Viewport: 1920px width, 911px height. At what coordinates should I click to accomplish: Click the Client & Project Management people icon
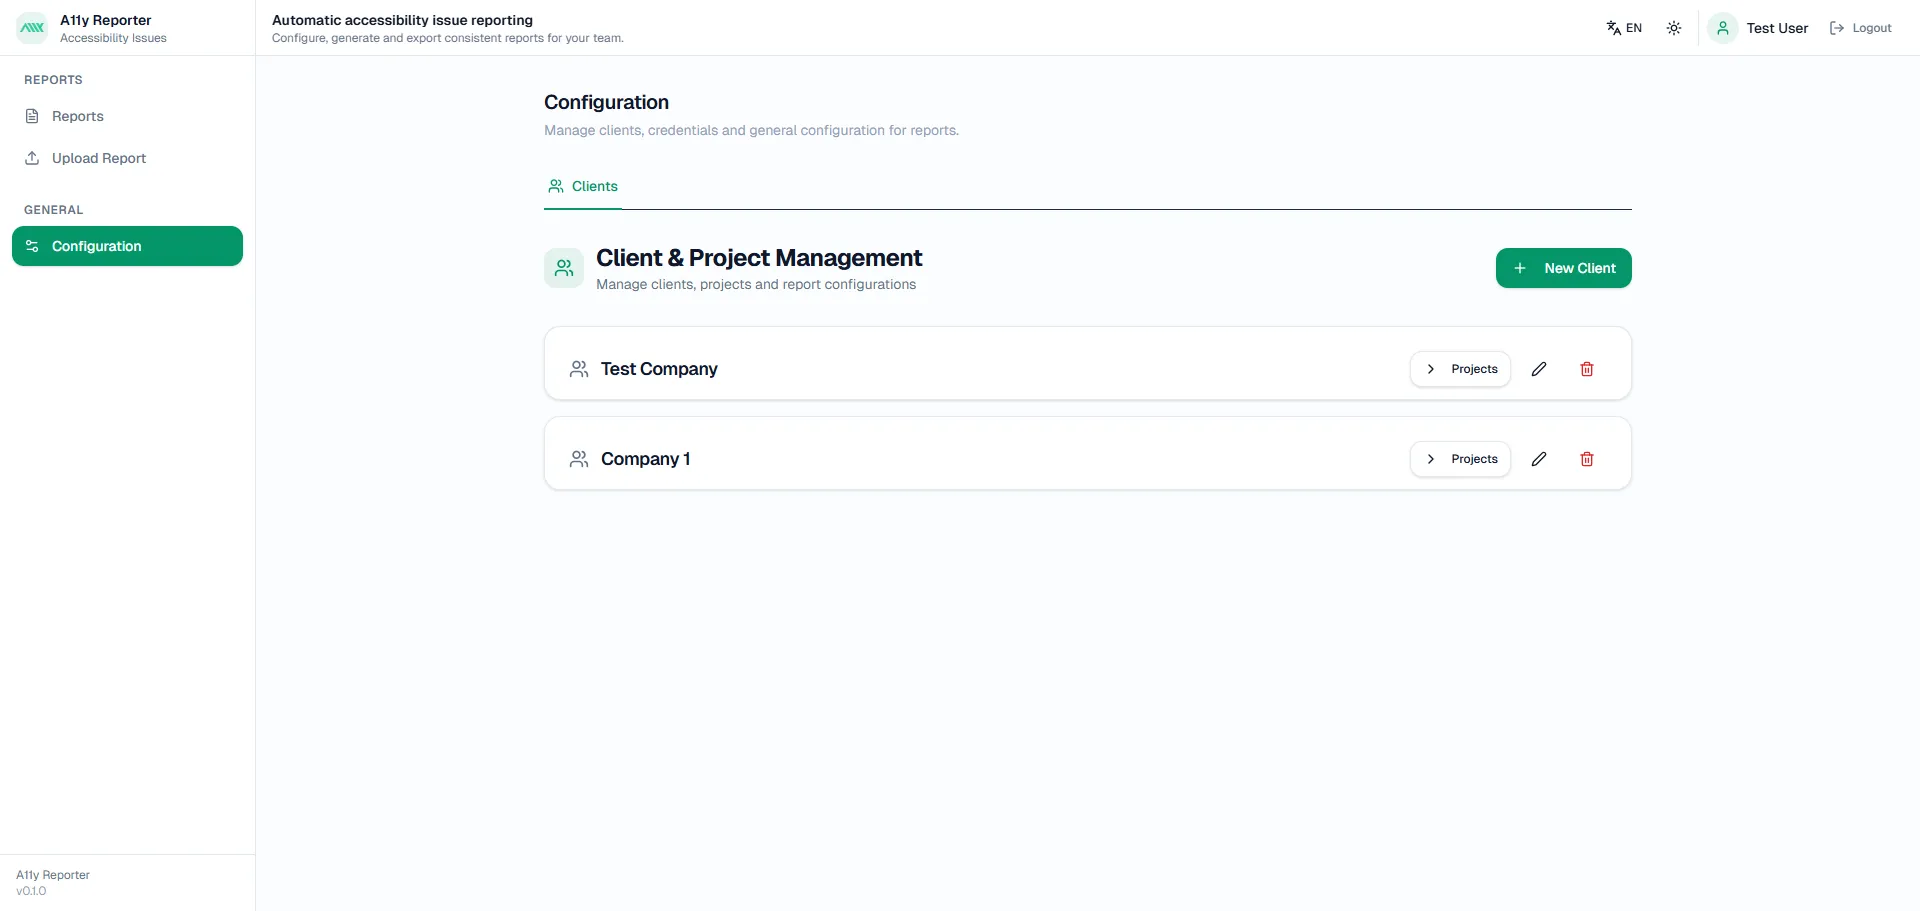564,268
